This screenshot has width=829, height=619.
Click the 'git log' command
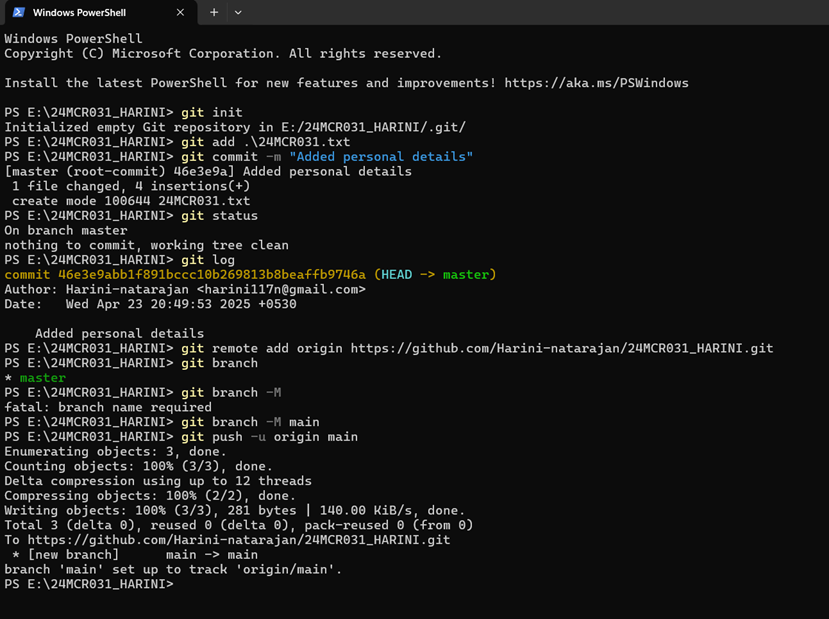click(x=208, y=260)
